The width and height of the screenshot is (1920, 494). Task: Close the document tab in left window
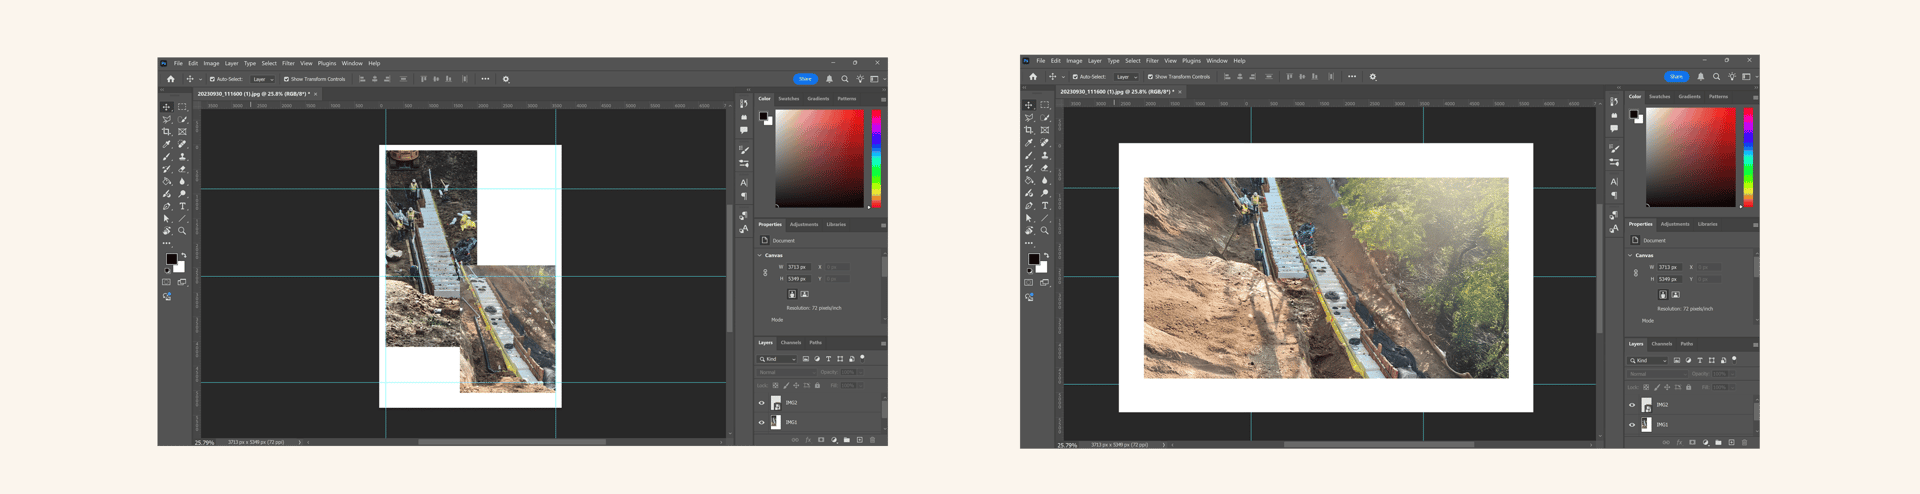pos(316,94)
